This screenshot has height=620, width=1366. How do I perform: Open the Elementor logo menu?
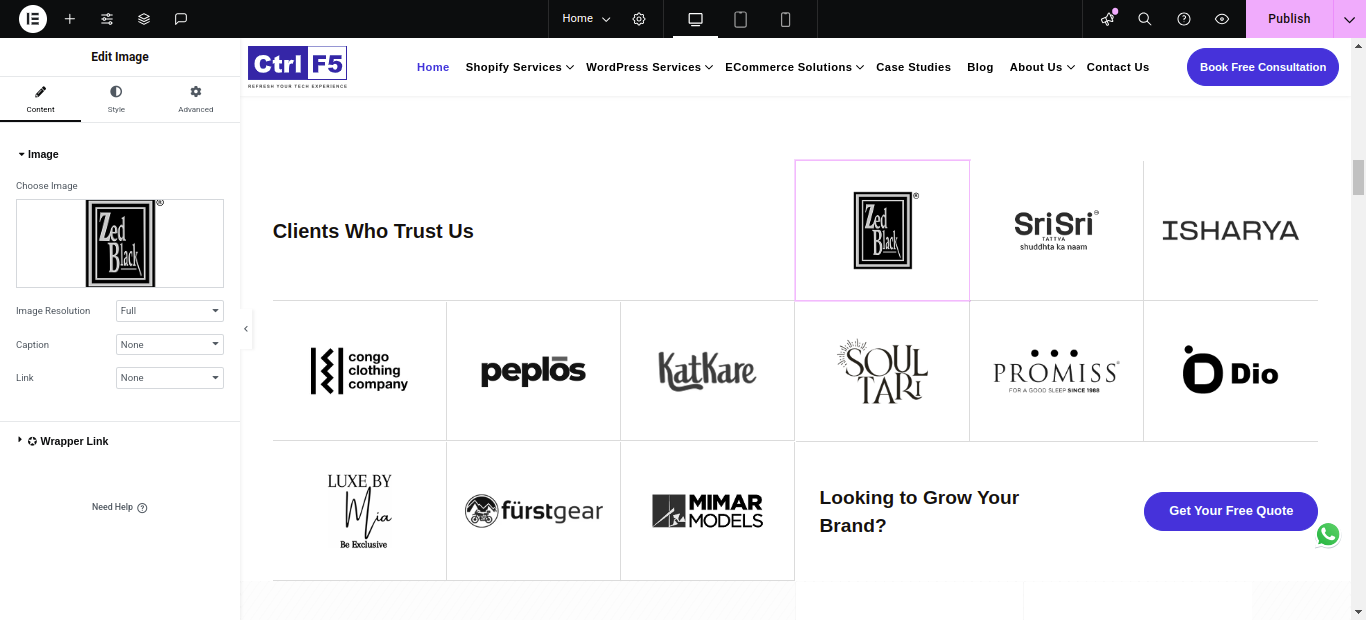33,19
